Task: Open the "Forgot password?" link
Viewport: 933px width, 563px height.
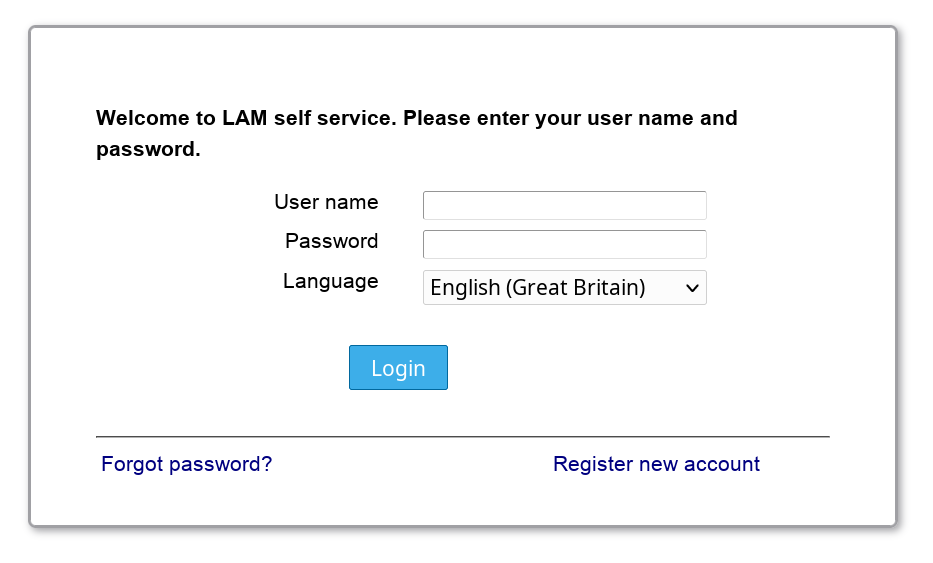Action: [x=186, y=464]
